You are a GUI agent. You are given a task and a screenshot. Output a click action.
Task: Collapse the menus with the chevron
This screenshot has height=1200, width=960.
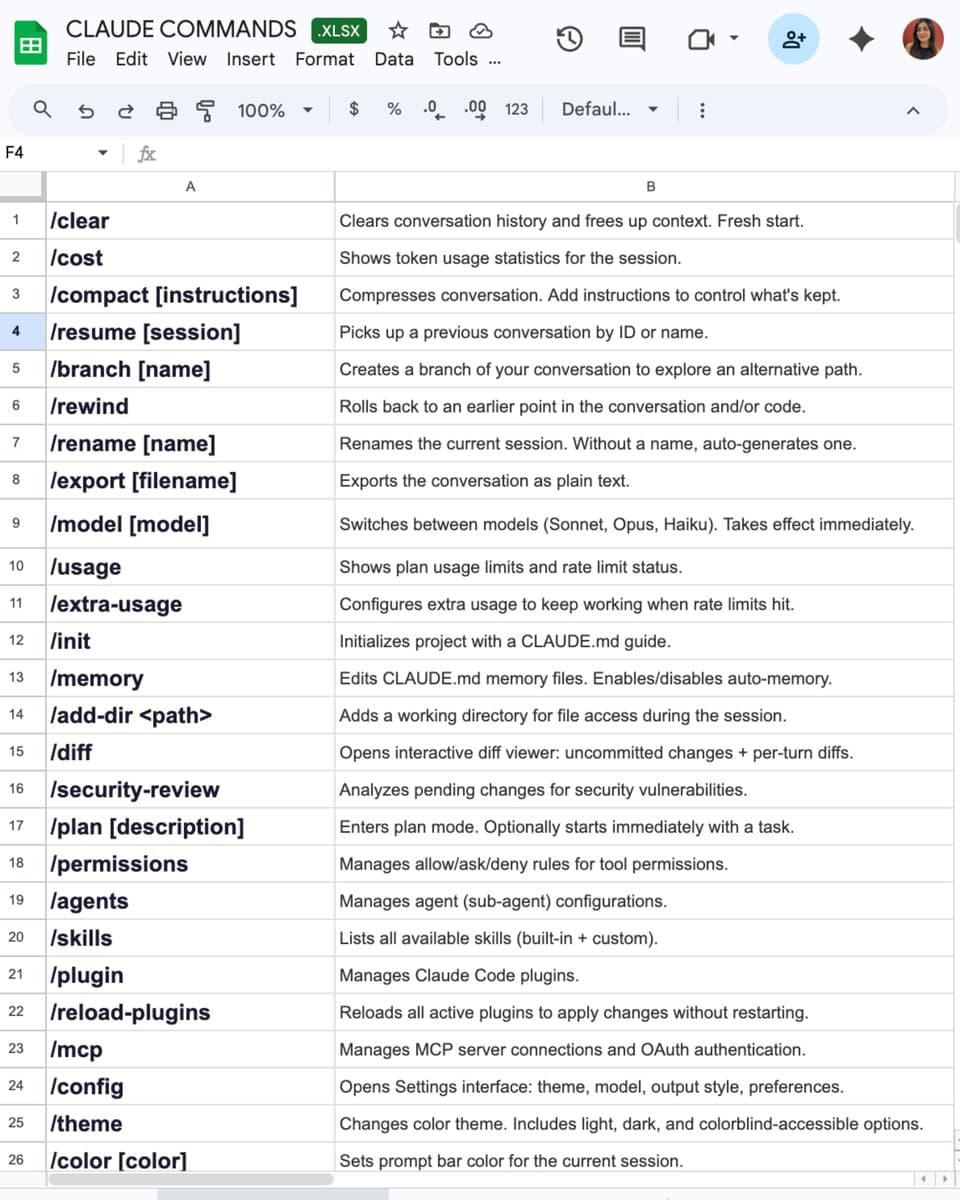coord(912,110)
